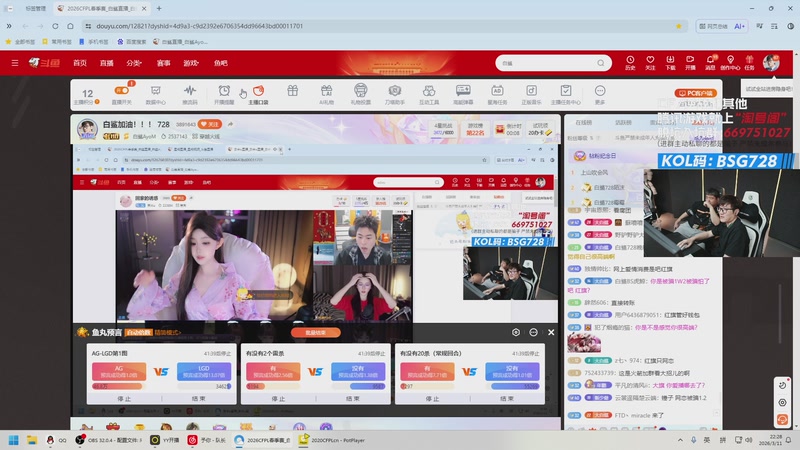Open a new browser tab
Screen dimensions: 800x450
[x=159, y=8]
